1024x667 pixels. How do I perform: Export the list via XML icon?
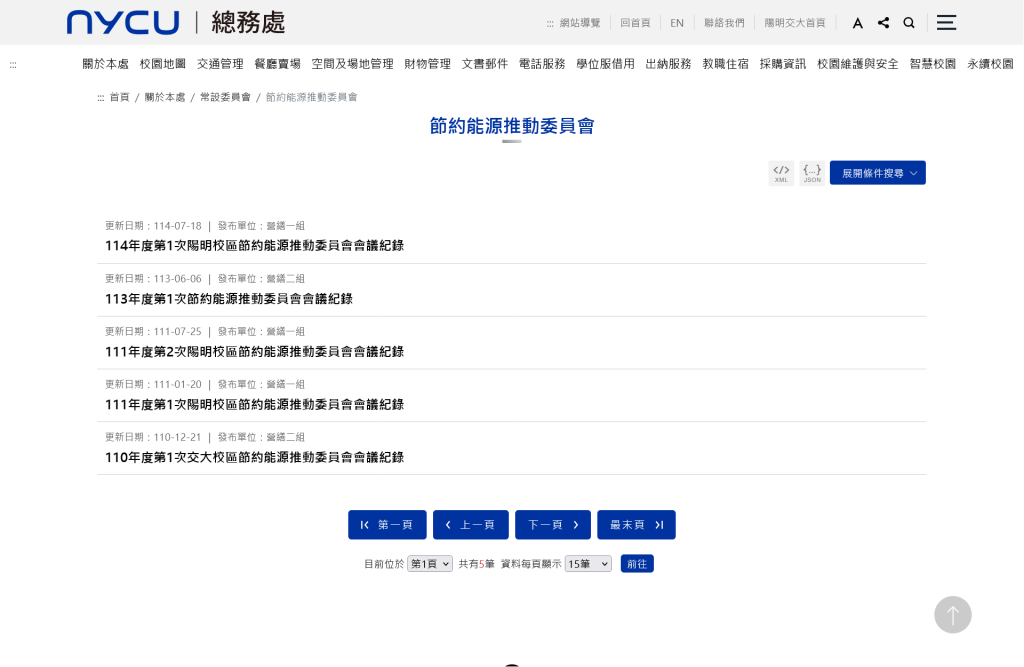click(781, 173)
